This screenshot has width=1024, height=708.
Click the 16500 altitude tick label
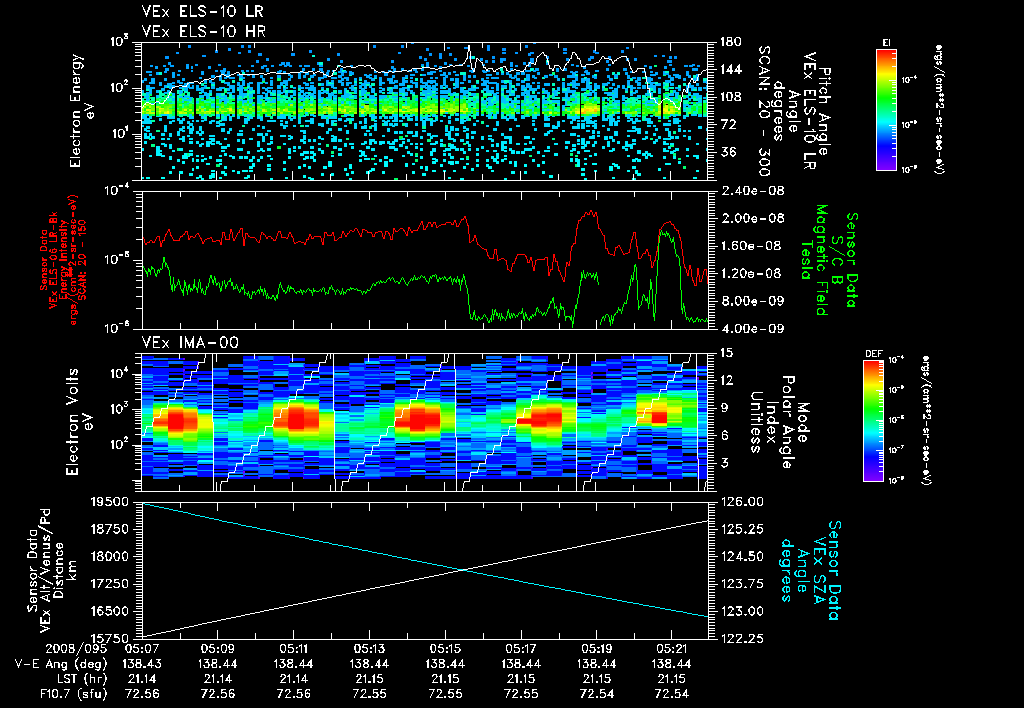pos(111,611)
